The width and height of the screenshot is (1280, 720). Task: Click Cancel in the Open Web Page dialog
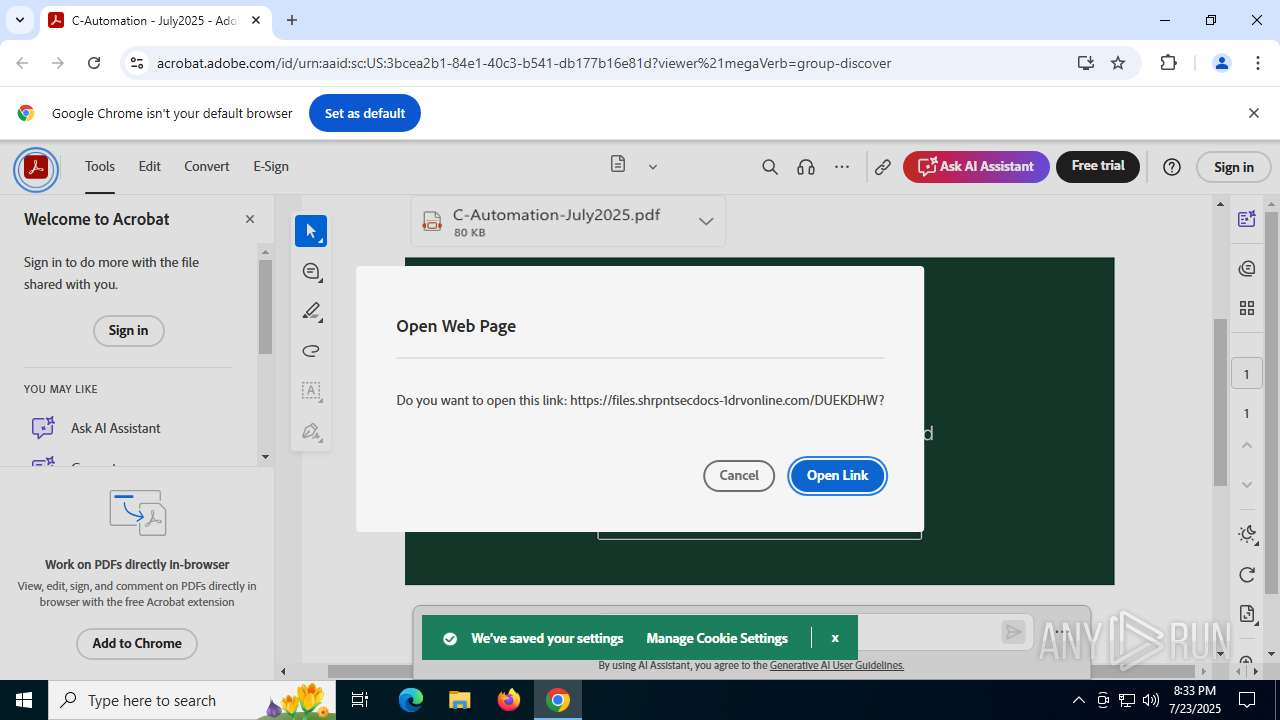coord(739,475)
